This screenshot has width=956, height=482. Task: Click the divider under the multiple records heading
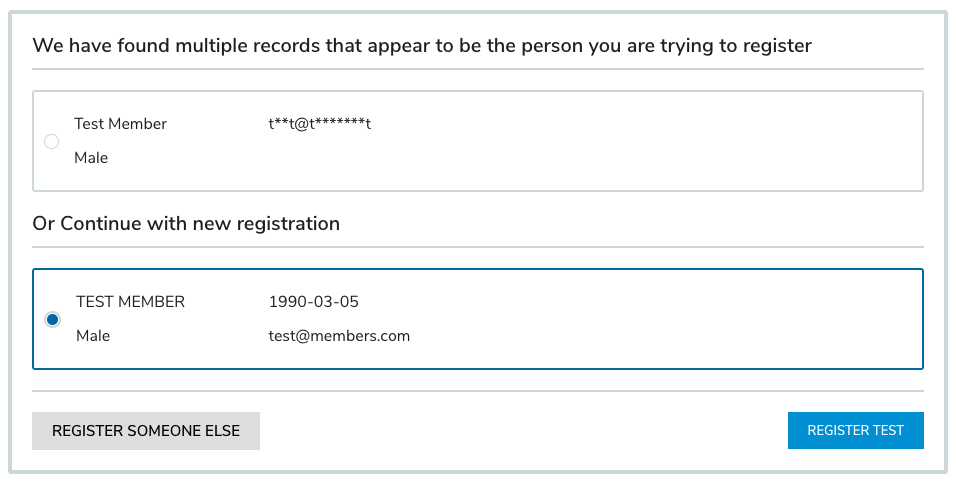tap(477, 69)
